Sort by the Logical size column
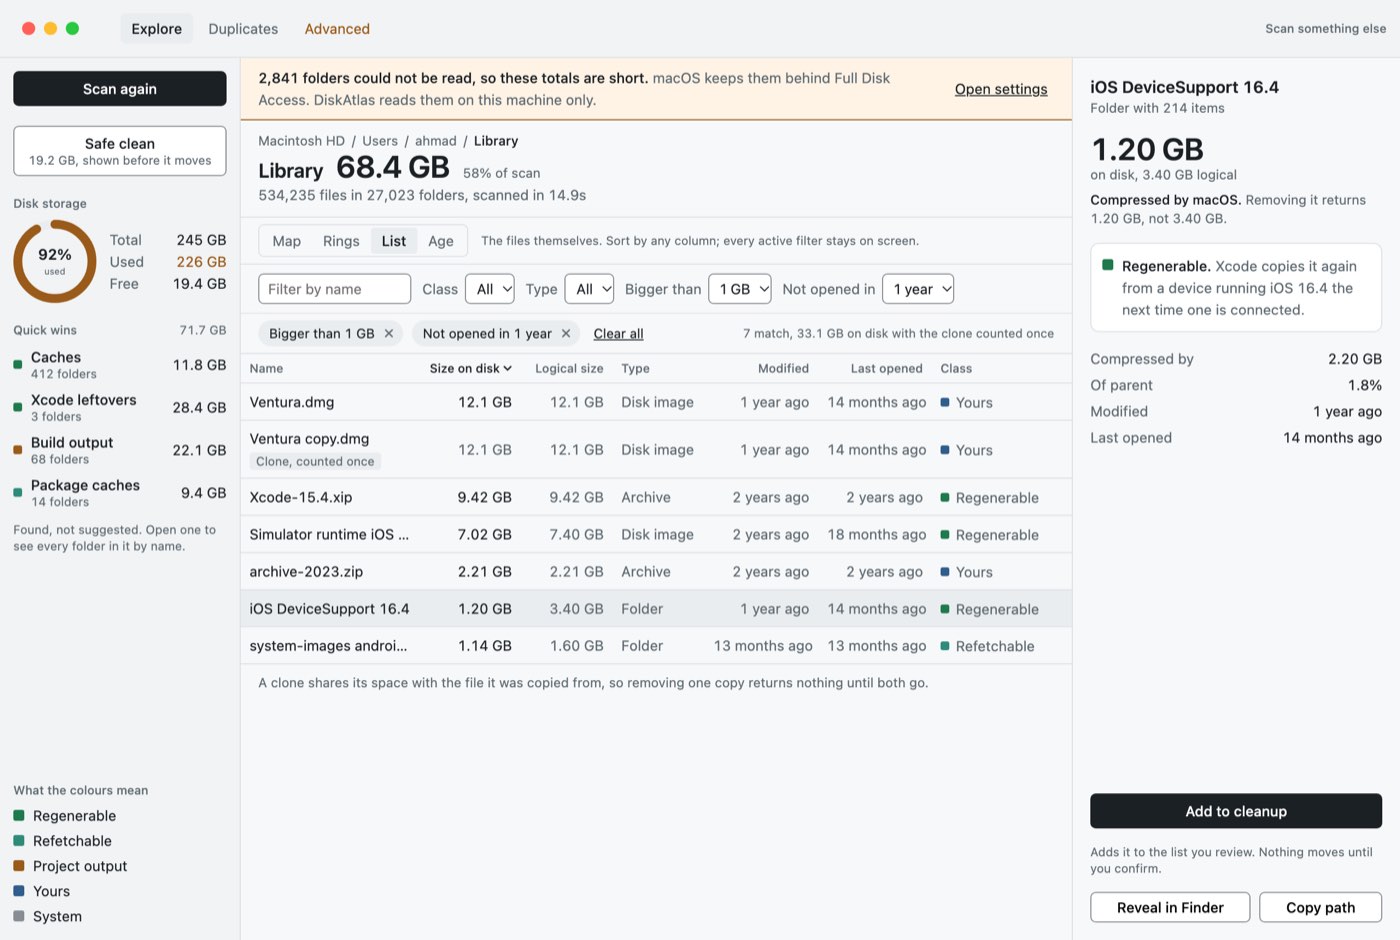 (x=569, y=368)
